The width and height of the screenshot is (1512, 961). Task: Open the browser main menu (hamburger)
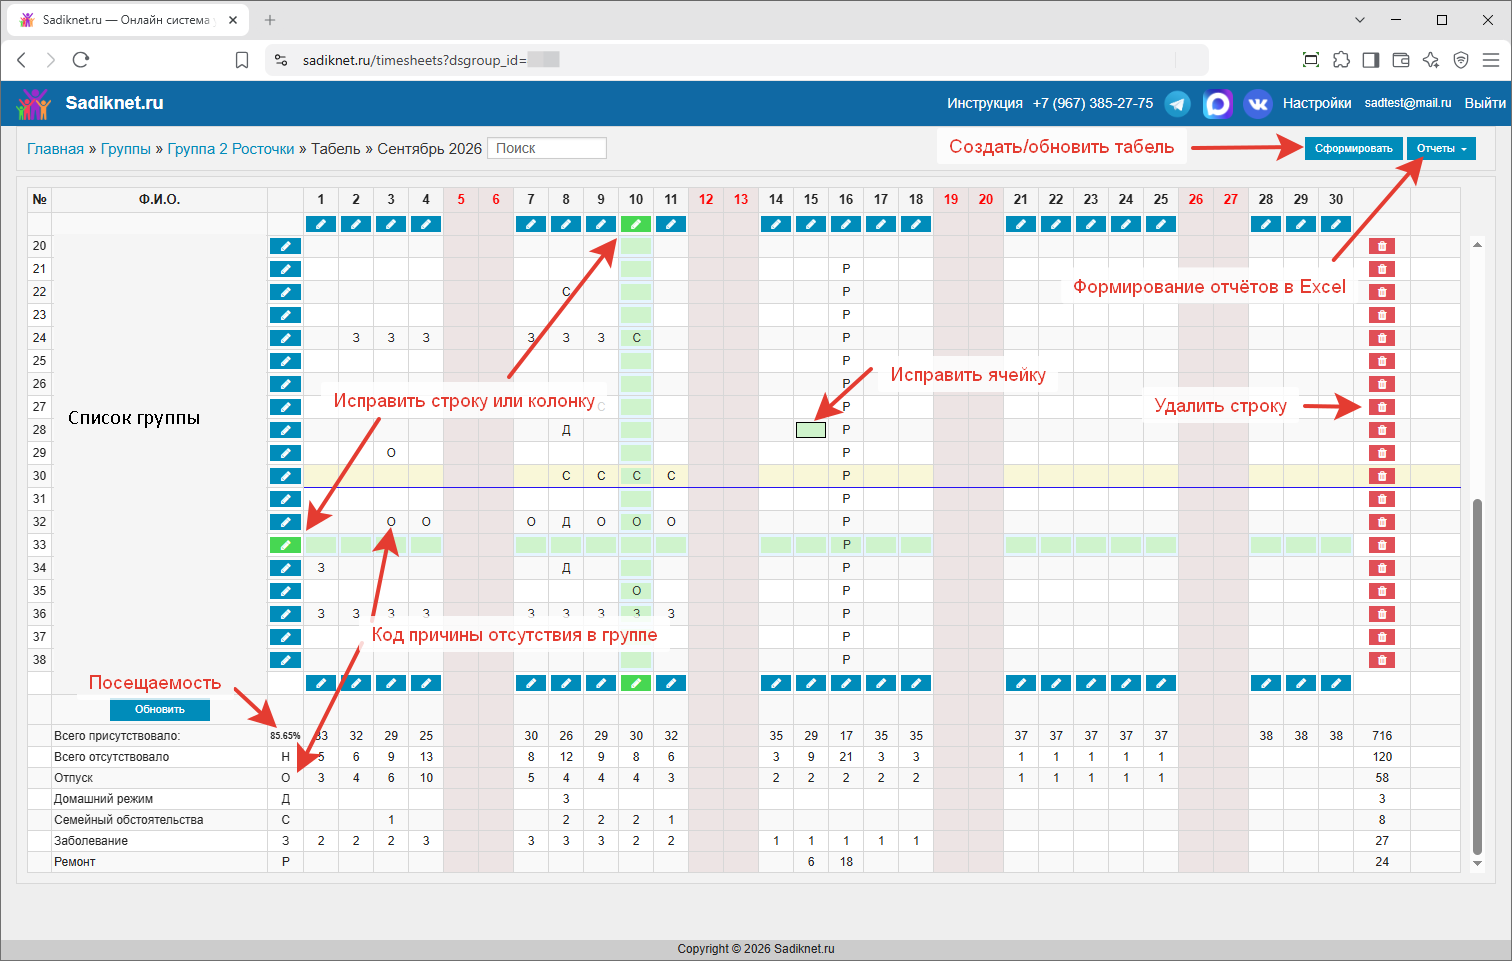coord(1491,60)
